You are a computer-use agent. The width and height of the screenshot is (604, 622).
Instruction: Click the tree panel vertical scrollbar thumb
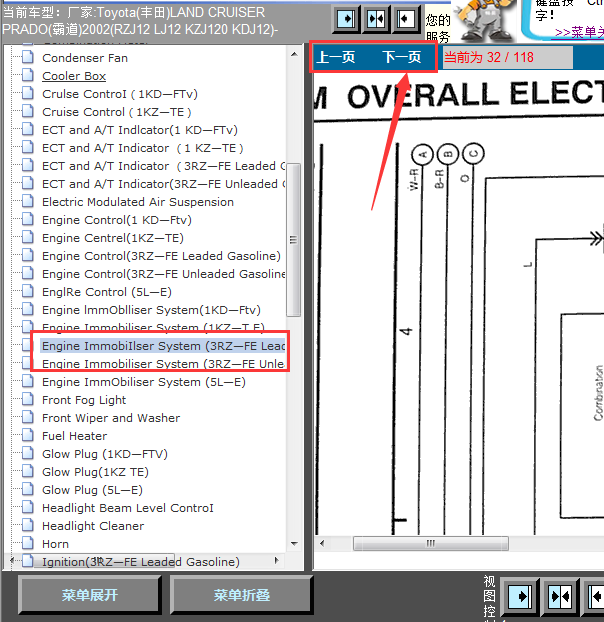[x=293, y=240]
